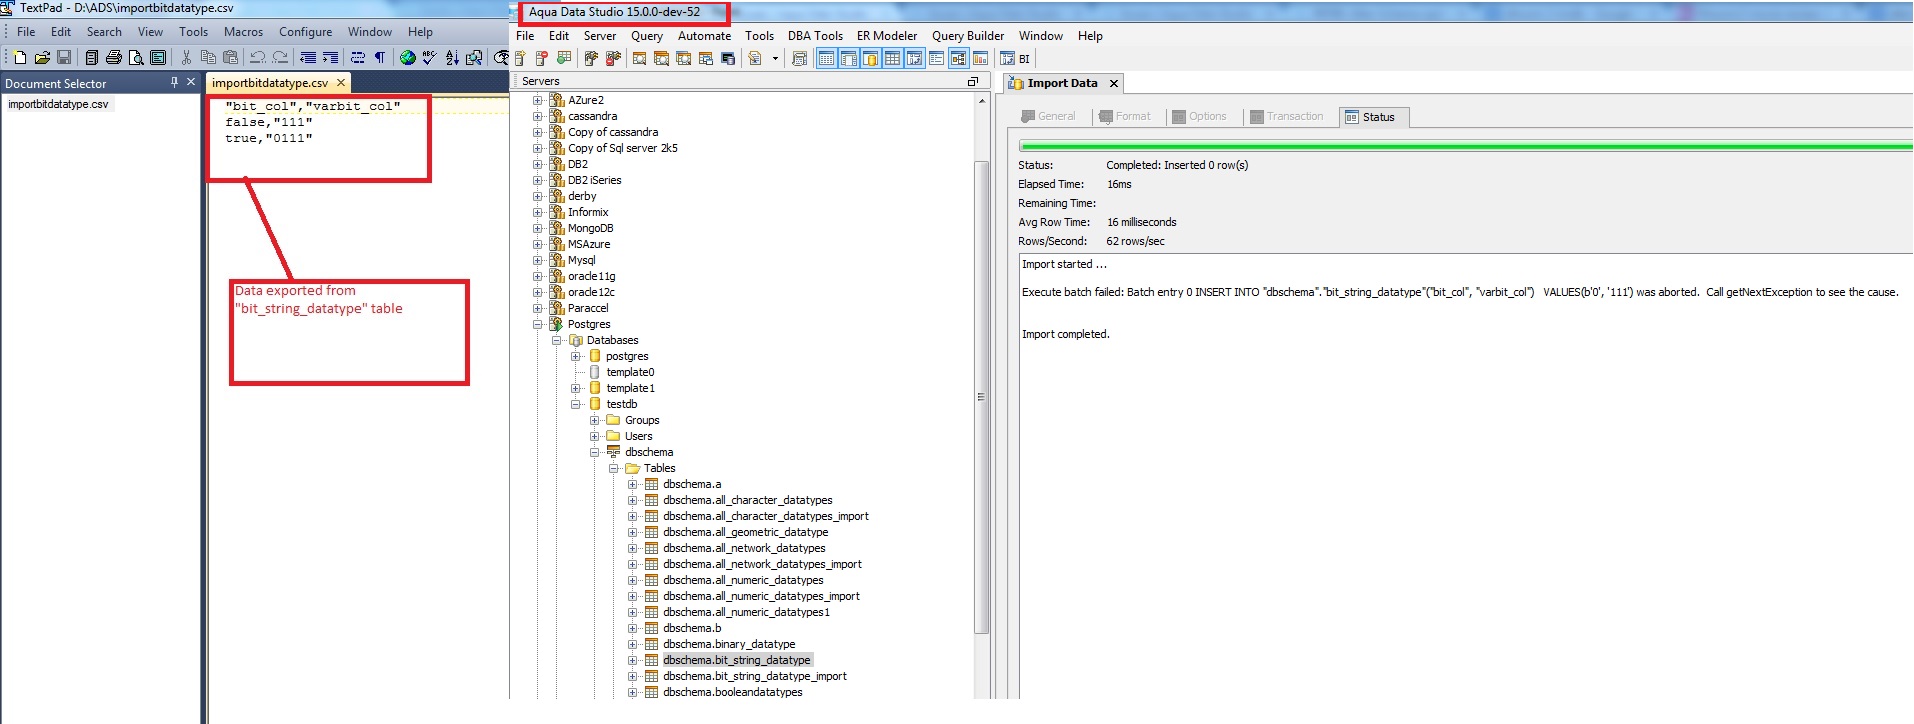
Task: Open TextPad Configure menu
Action: [305, 32]
